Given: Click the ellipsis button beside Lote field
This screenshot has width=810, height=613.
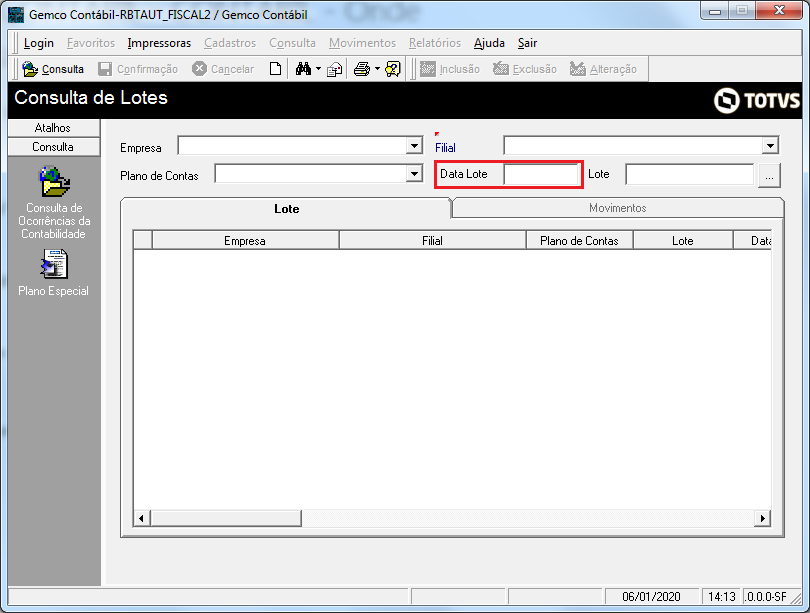Looking at the screenshot, I should click(769, 176).
